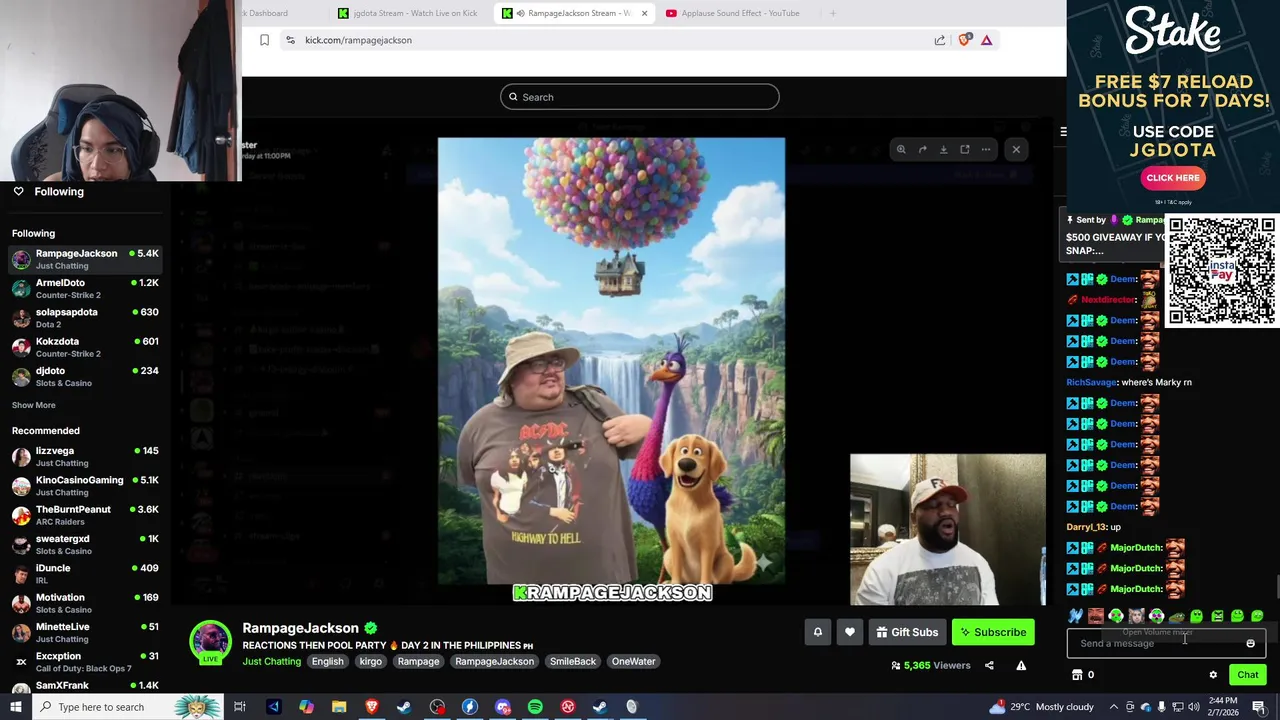Viewport: 1280px width, 720px height.
Task: Share the stream via share icon
Action: pyautogui.click(x=989, y=665)
